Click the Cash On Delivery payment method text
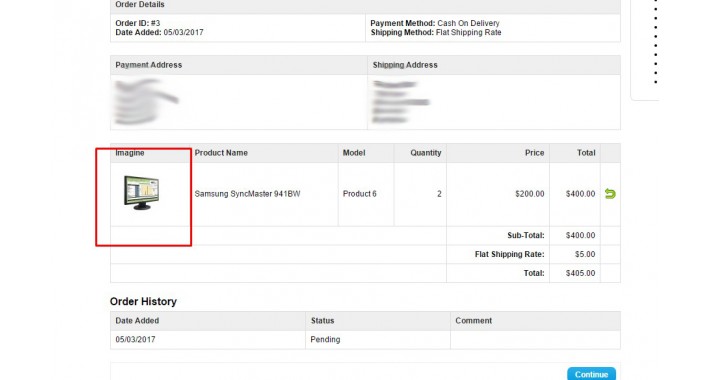Image resolution: width=710 pixels, height=380 pixels. pos(468,23)
